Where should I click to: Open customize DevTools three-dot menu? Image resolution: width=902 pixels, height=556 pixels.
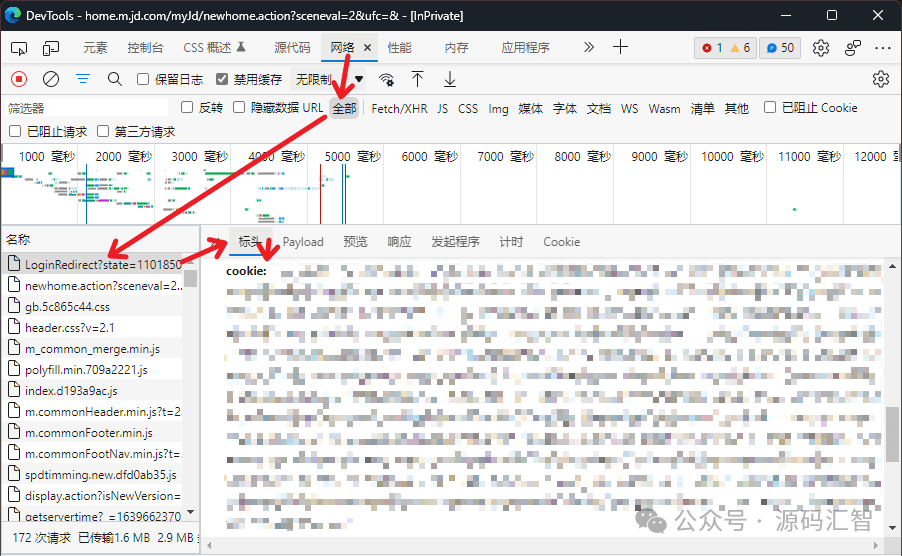point(882,48)
